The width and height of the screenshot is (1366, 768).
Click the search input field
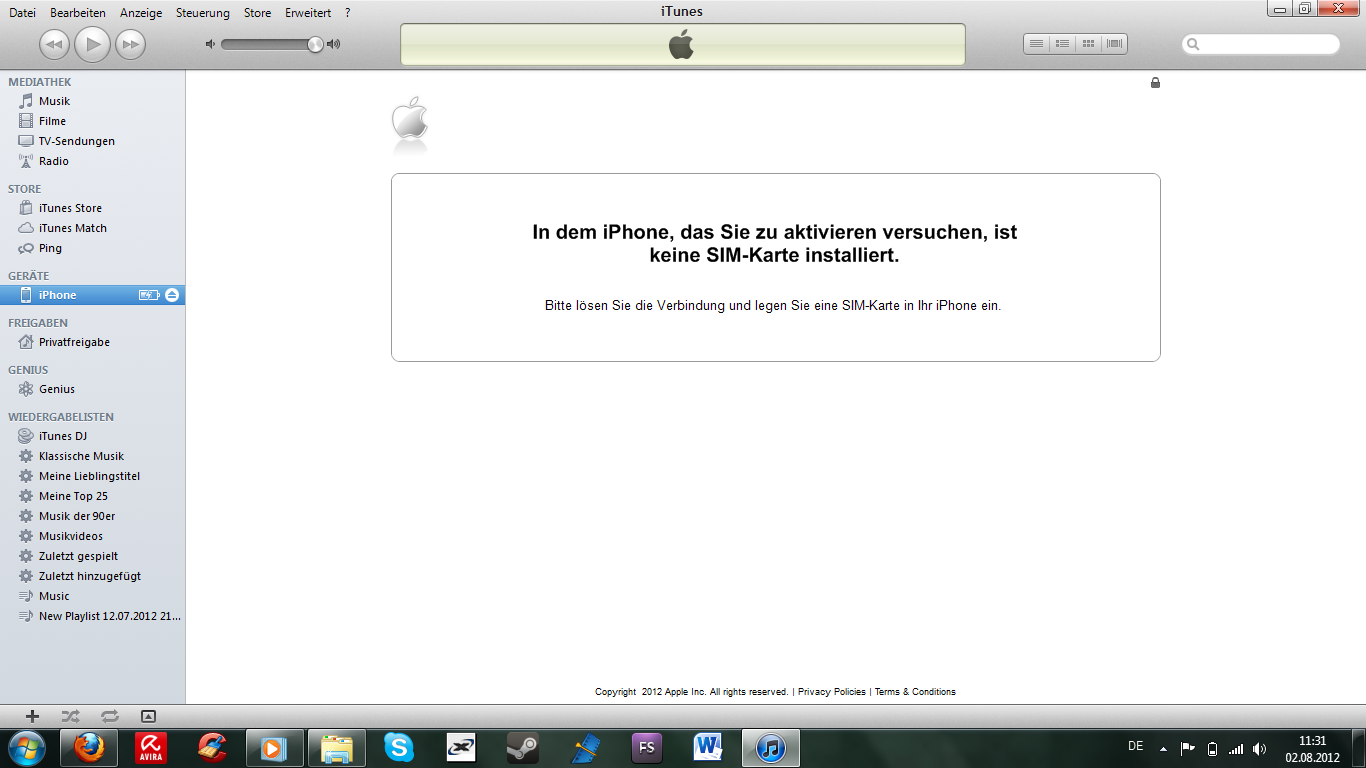click(x=1261, y=44)
